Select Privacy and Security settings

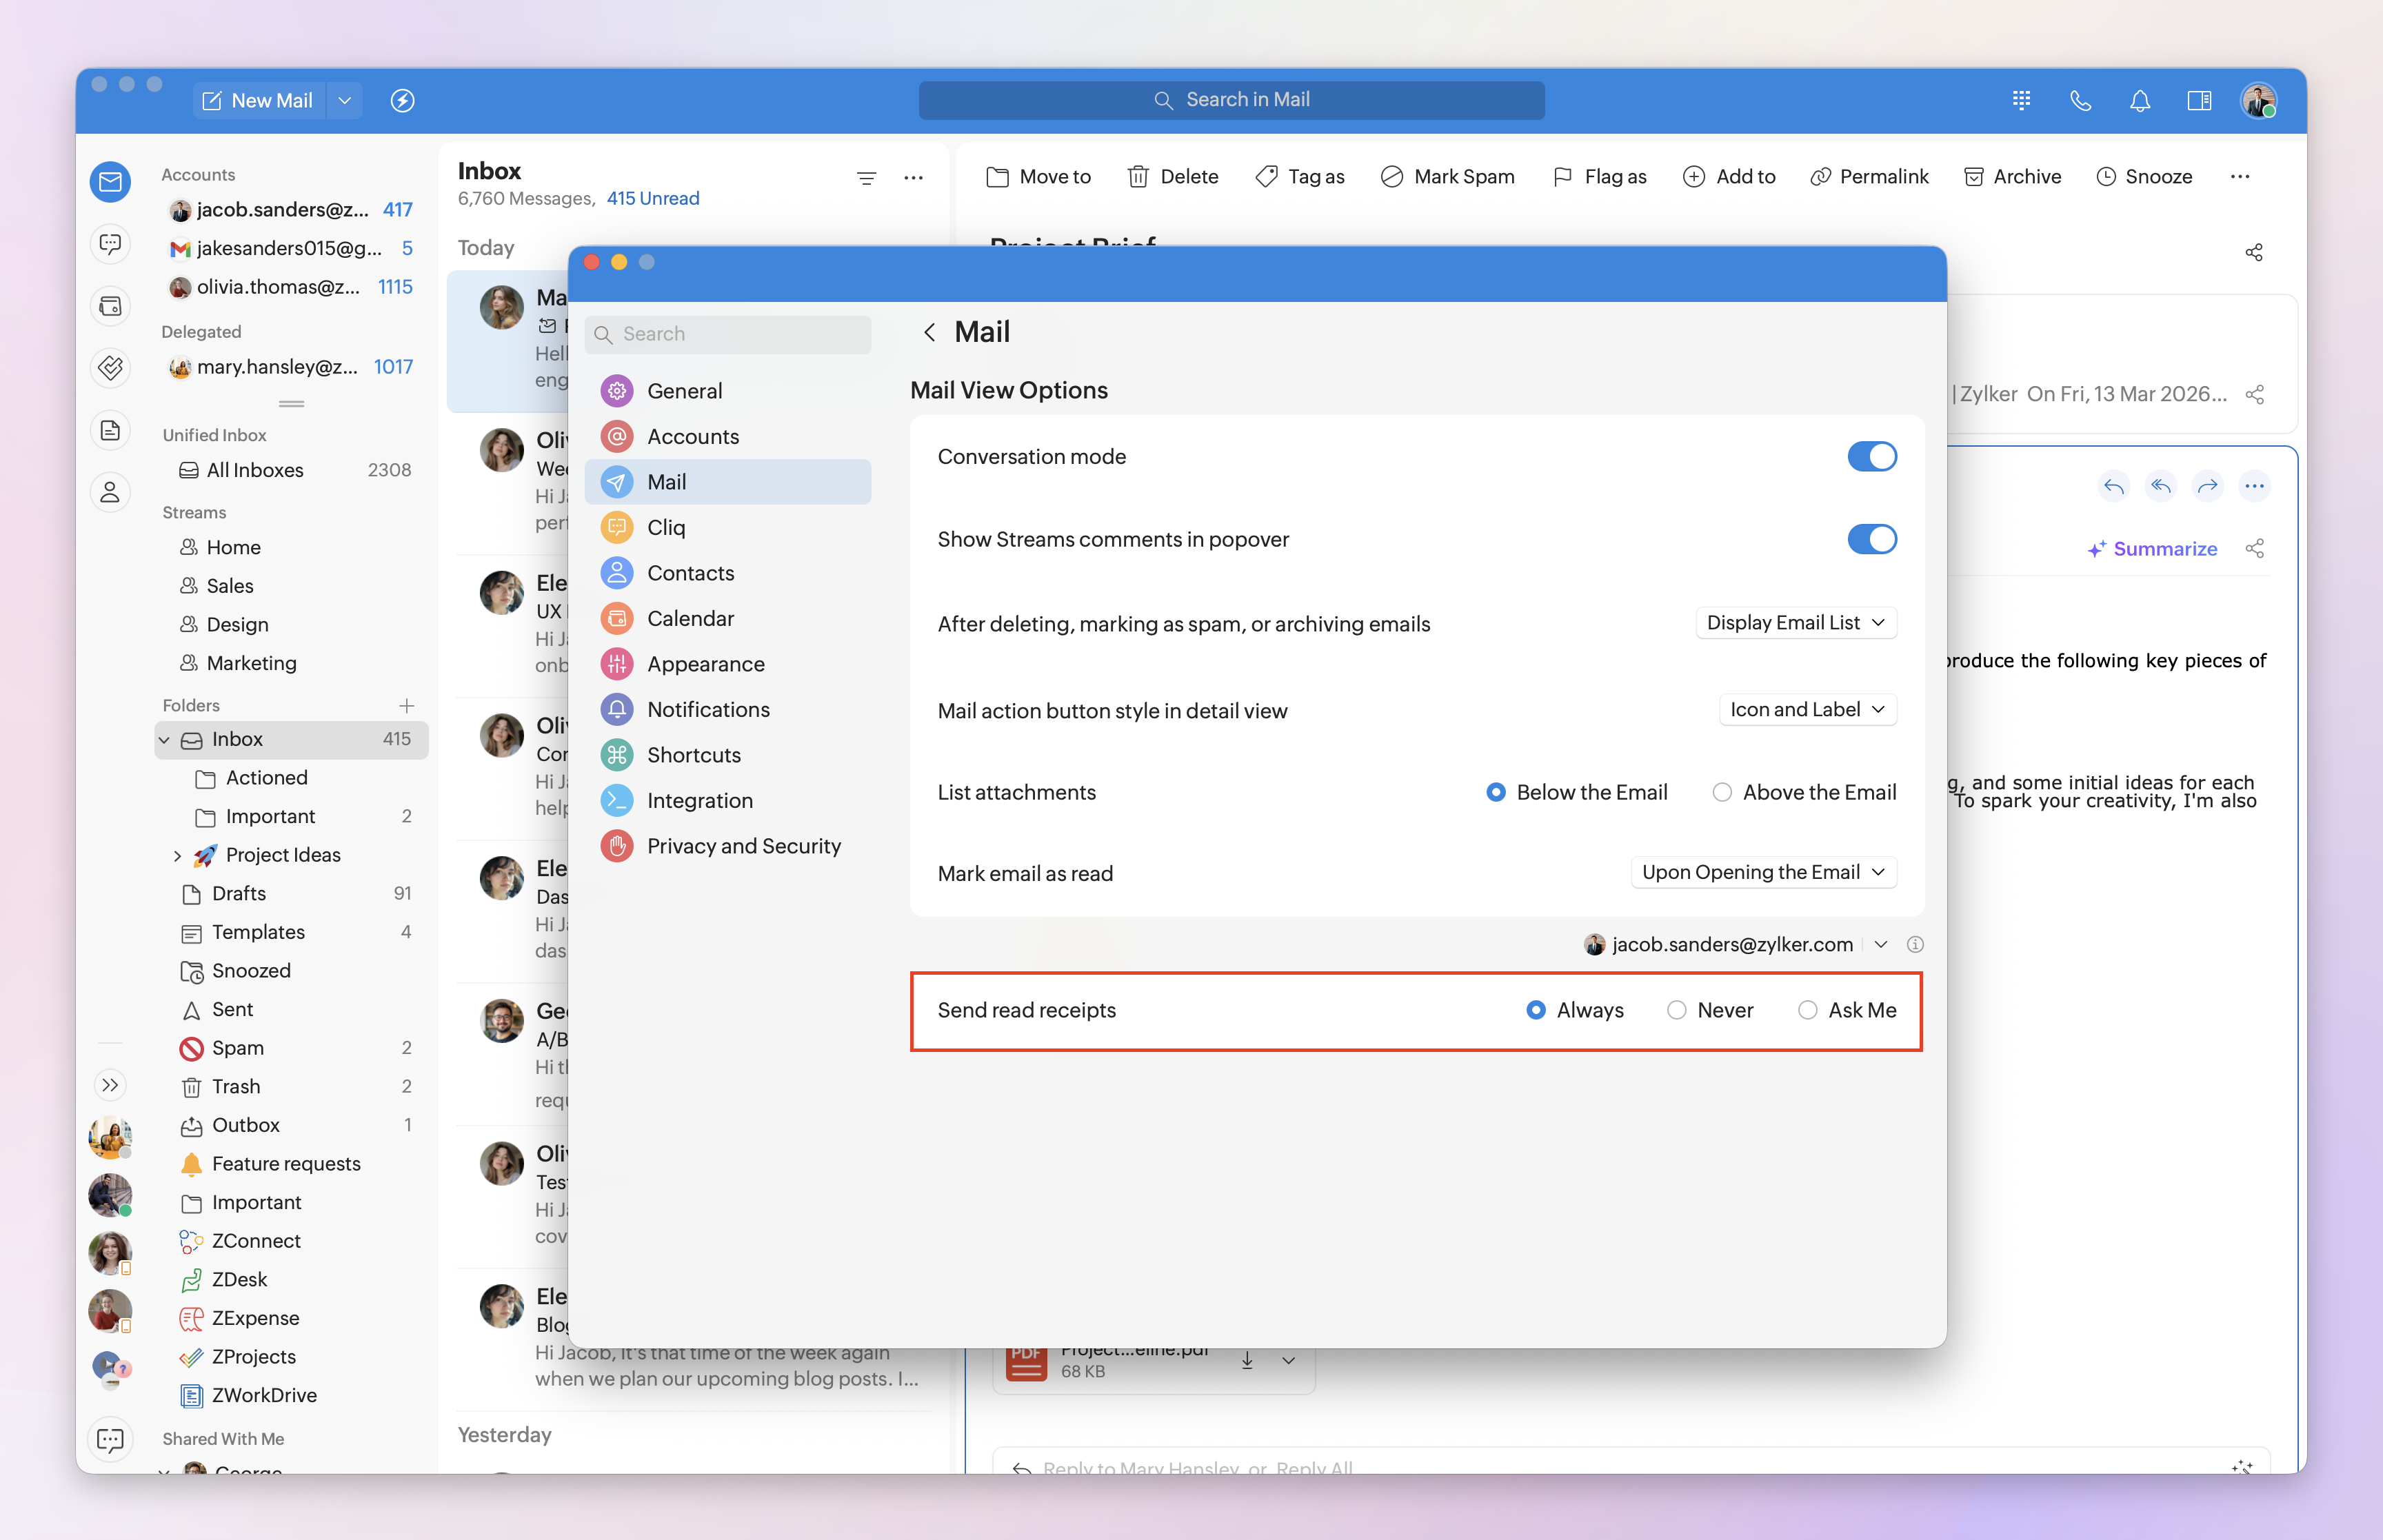(743, 846)
